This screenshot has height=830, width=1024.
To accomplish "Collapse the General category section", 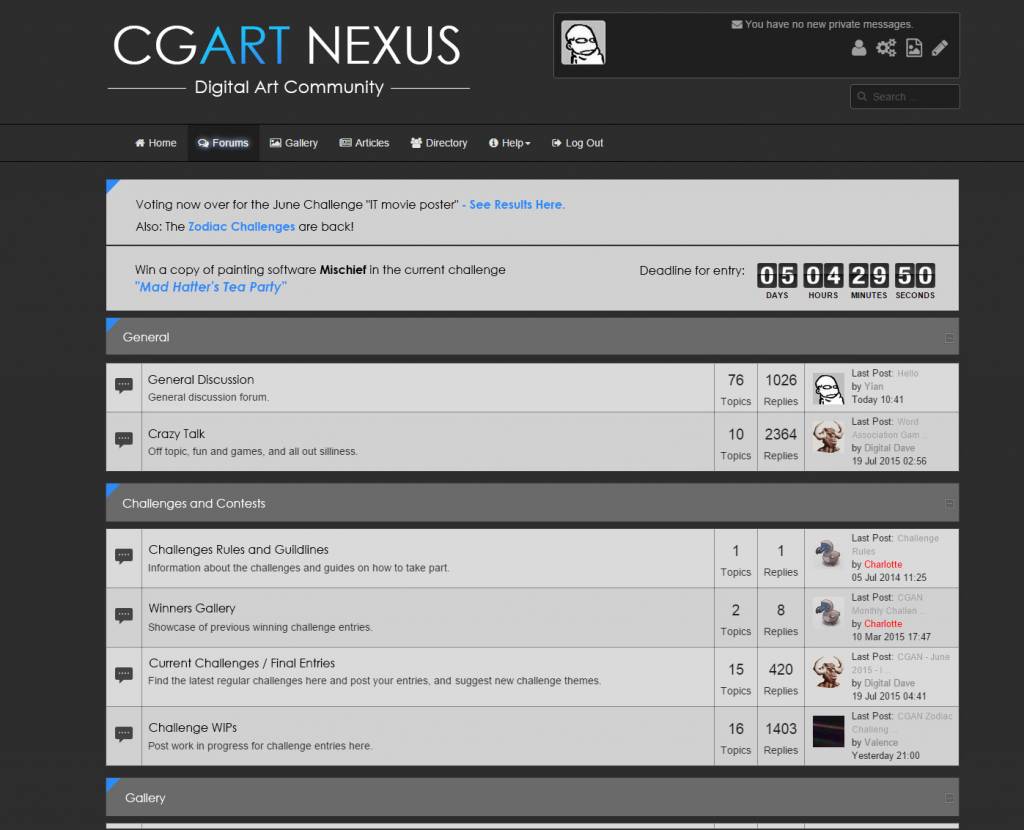I will [949, 338].
